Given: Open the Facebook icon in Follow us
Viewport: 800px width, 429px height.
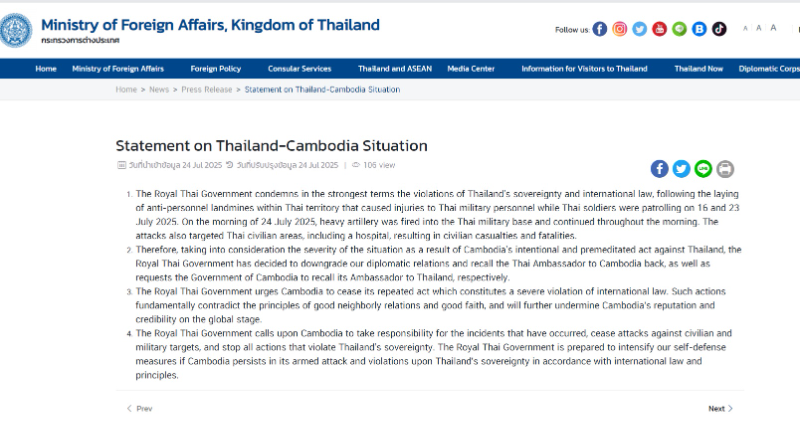Looking at the screenshot, I should pyautogui.click(x=599, y=29).
